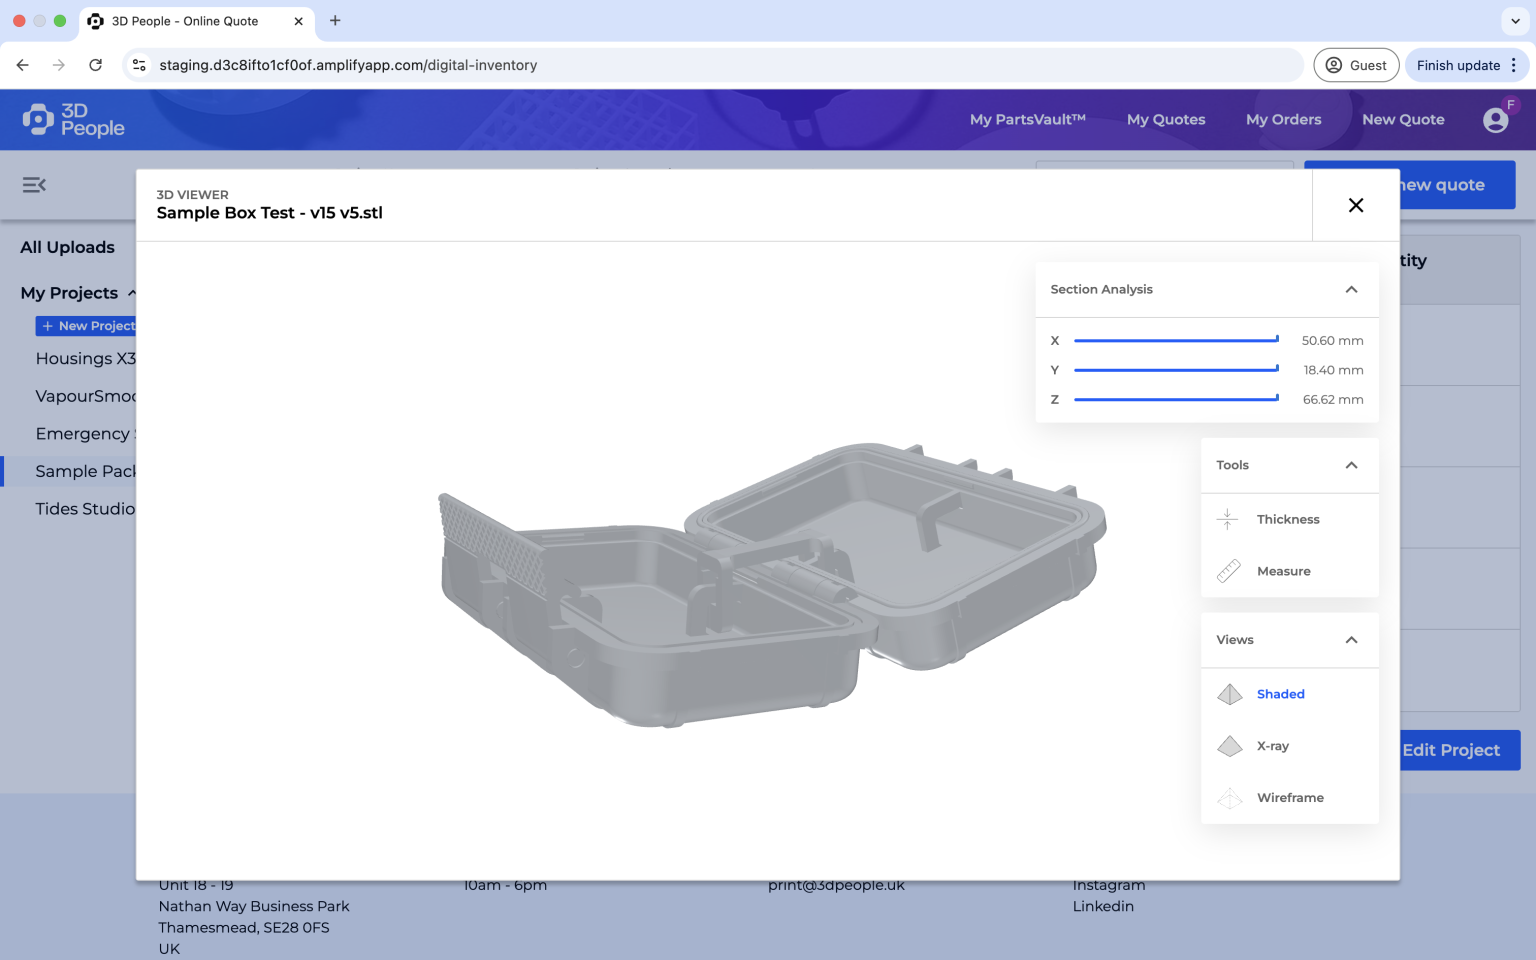Collapse the sidebar using the menu icon

click(x=34, y=185)
